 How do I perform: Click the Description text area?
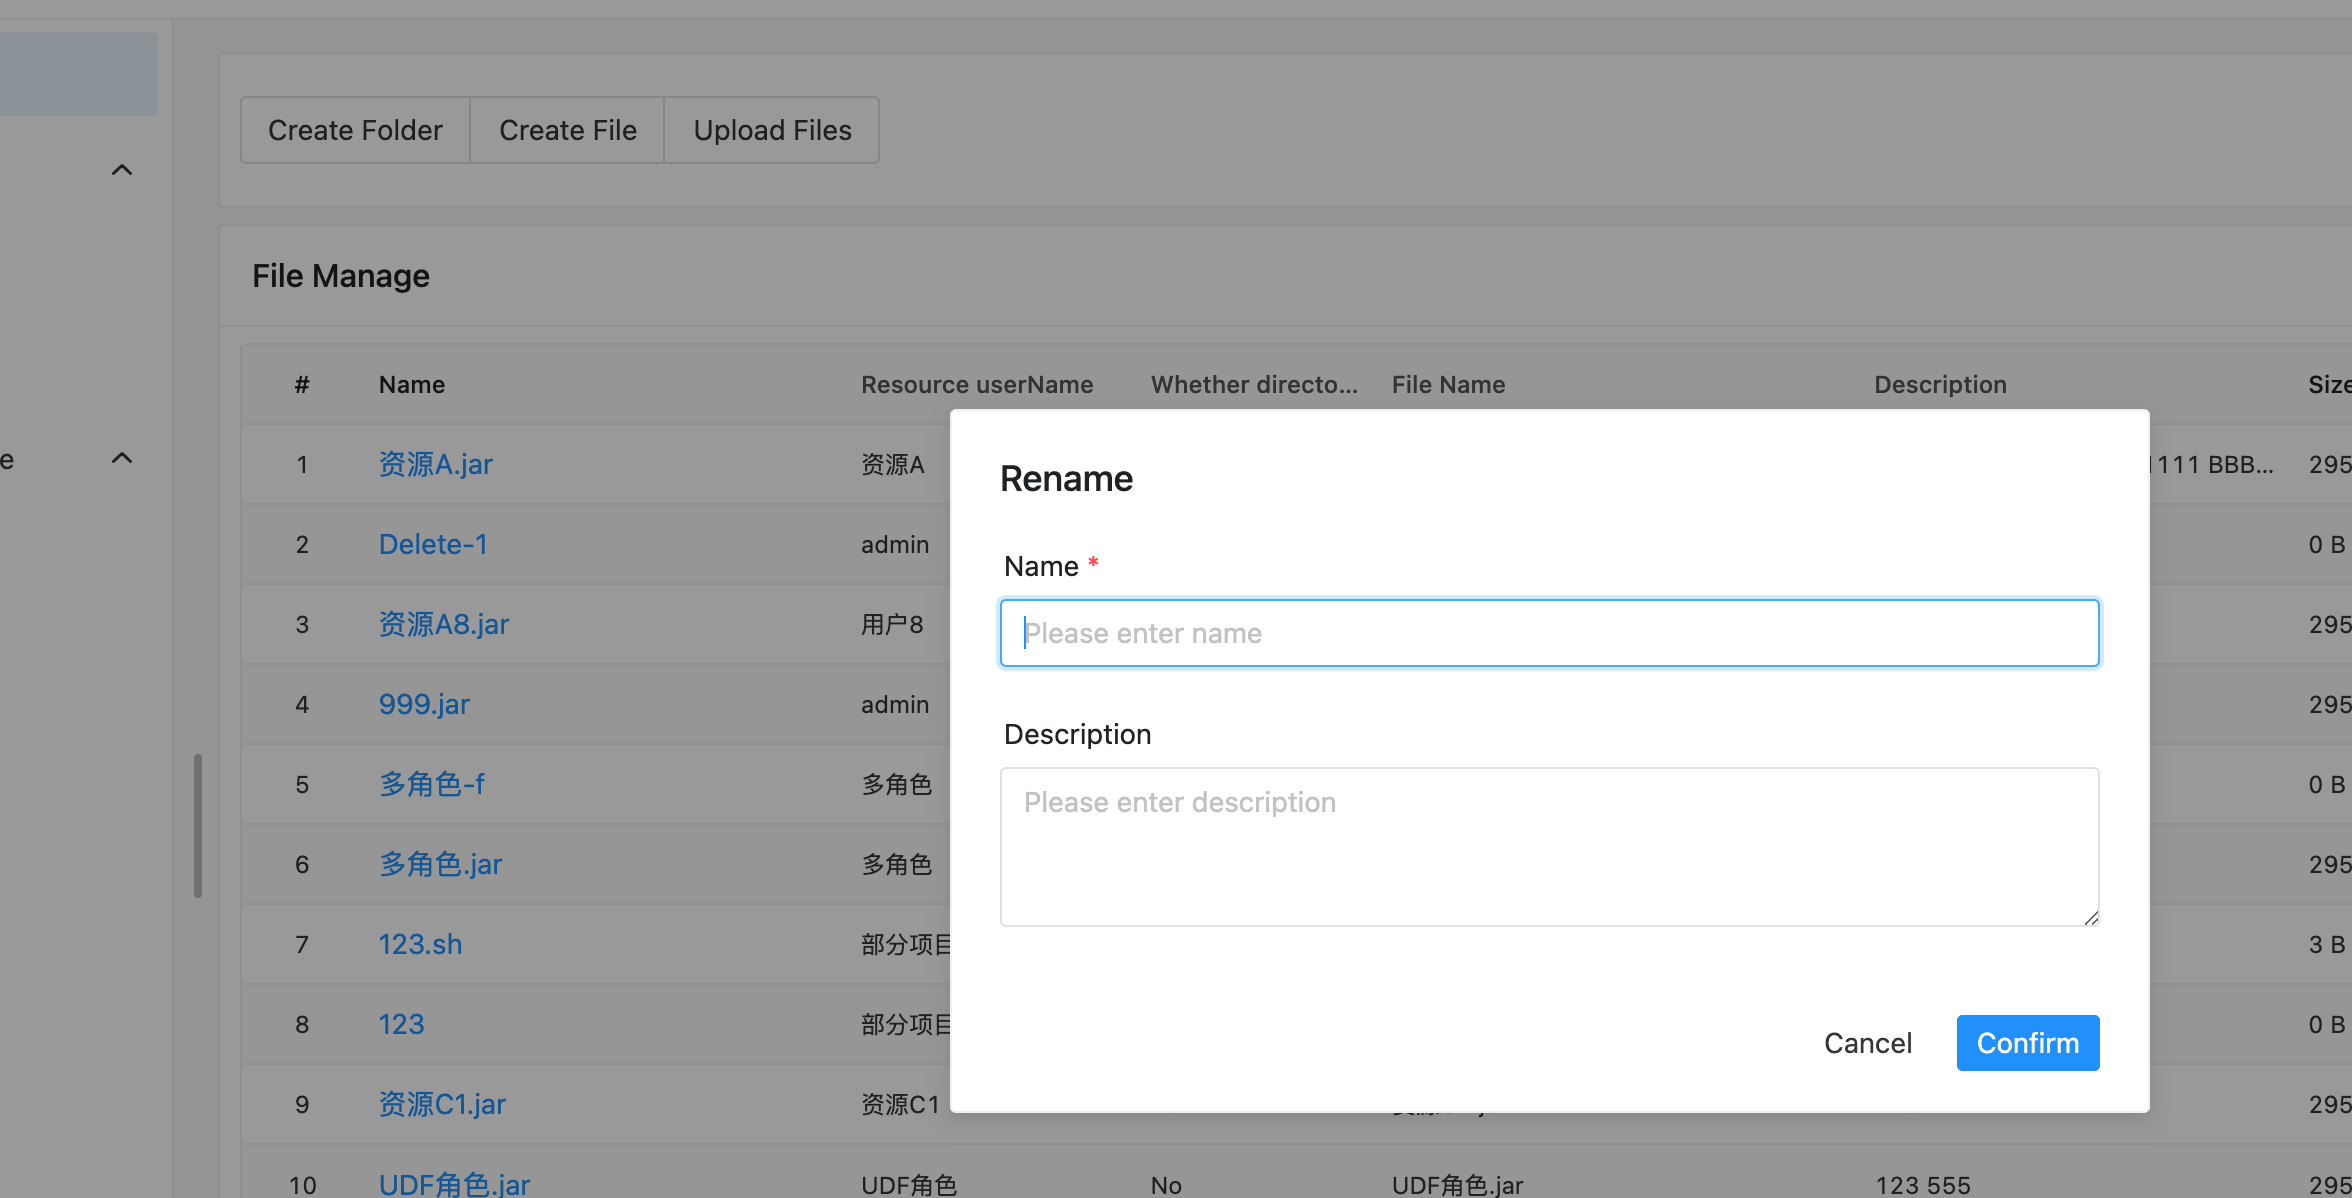point(1548,846)
